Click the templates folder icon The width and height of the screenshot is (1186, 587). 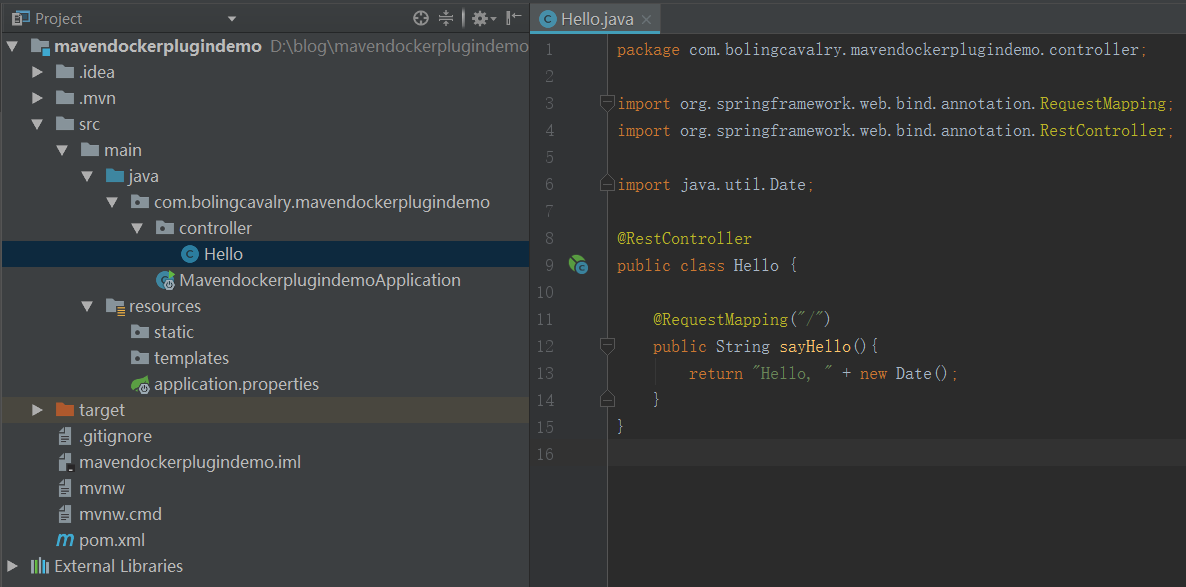tap(140, 358)
